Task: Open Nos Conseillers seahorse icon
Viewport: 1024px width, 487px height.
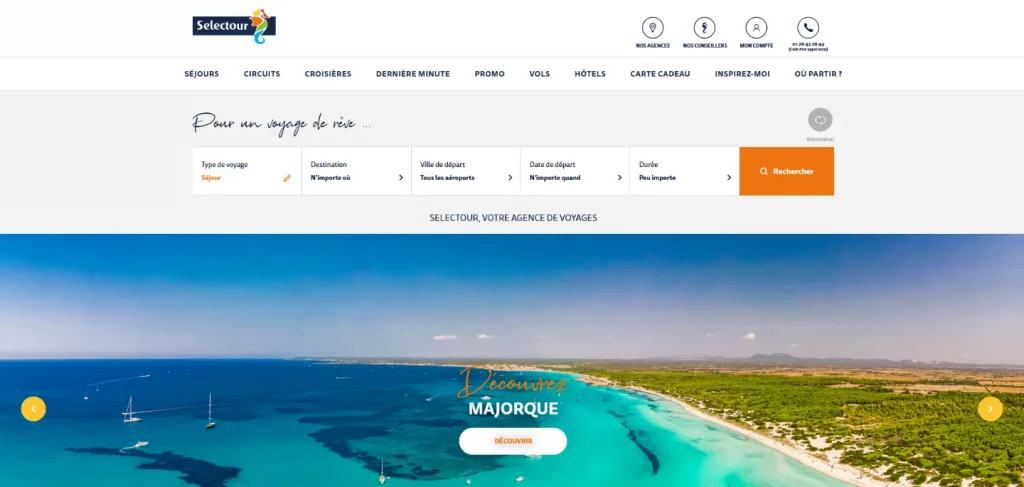Action: [704, 28]
